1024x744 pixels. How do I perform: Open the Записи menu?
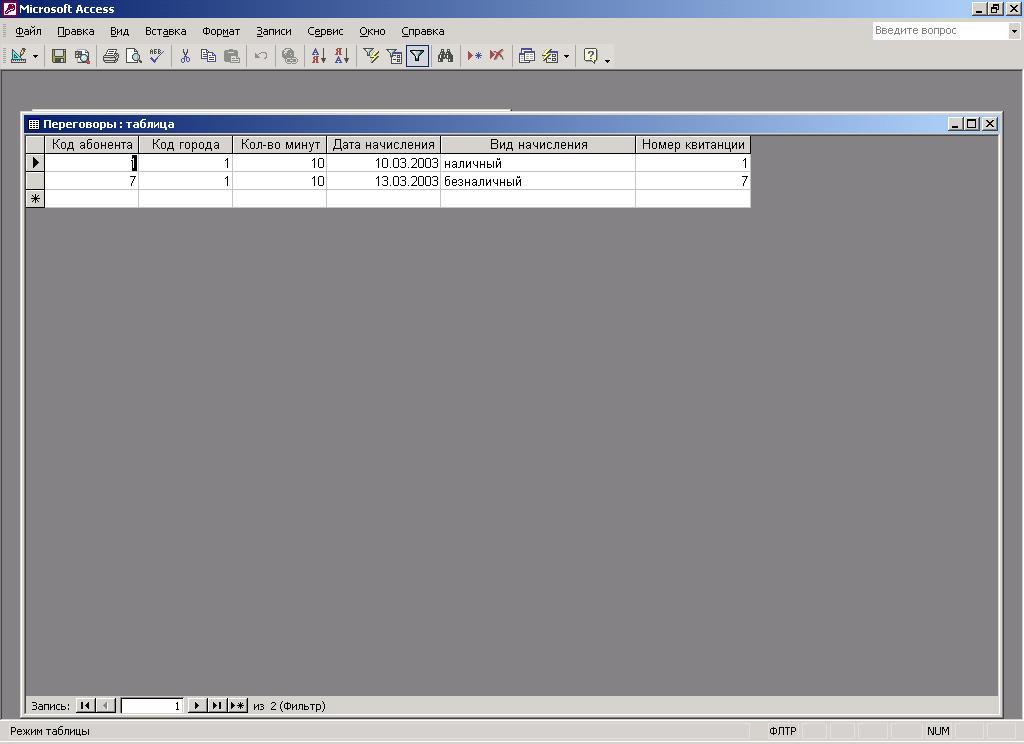[x=274, y=31]
